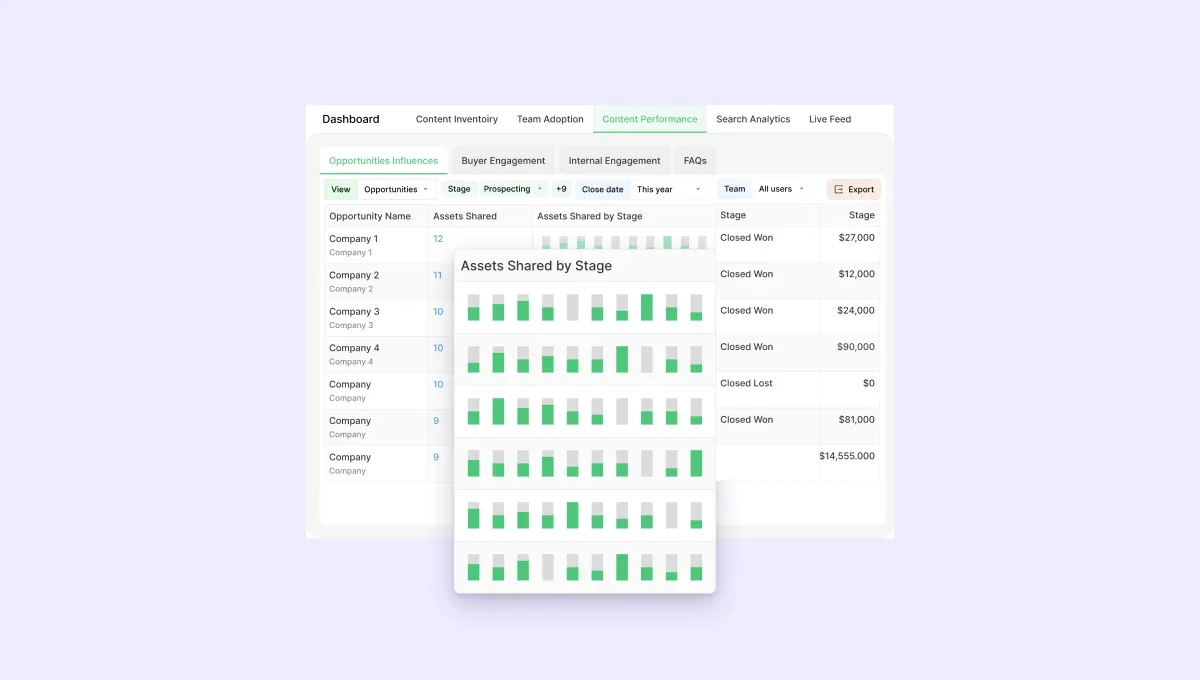Screen dimensions: 1200x680
Task: Sort by Opportunity Name column header
Action: coord(370,216)
